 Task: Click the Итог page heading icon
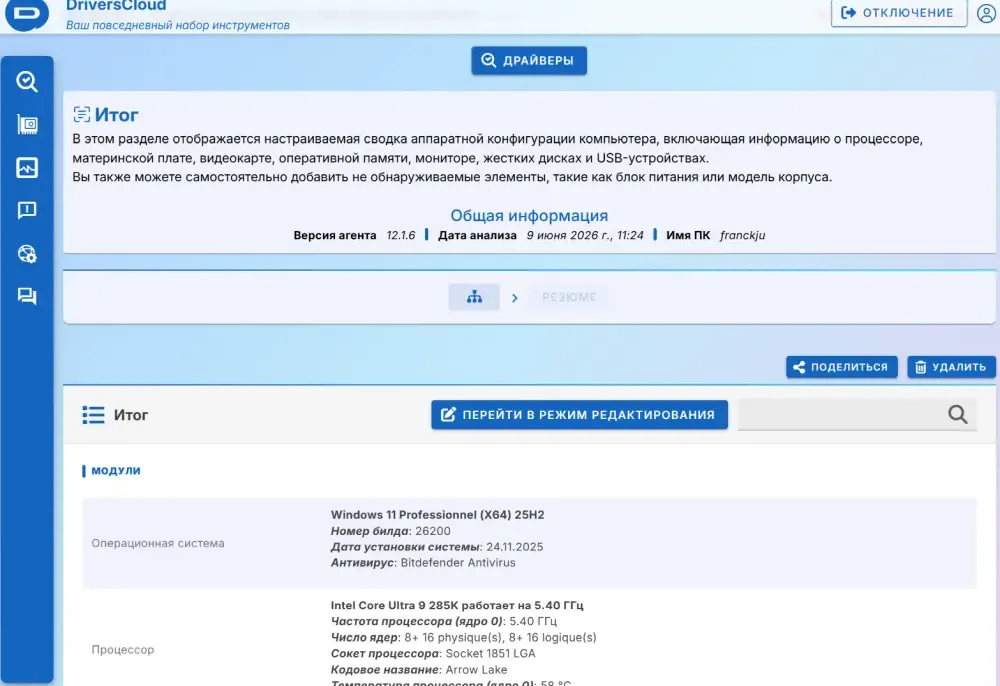(82, 115)
